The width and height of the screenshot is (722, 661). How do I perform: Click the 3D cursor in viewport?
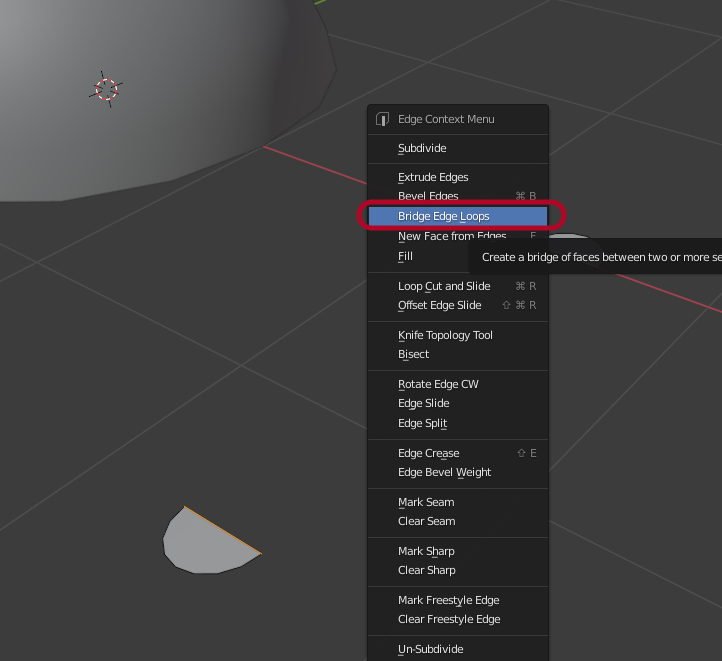tap(106, 89)
